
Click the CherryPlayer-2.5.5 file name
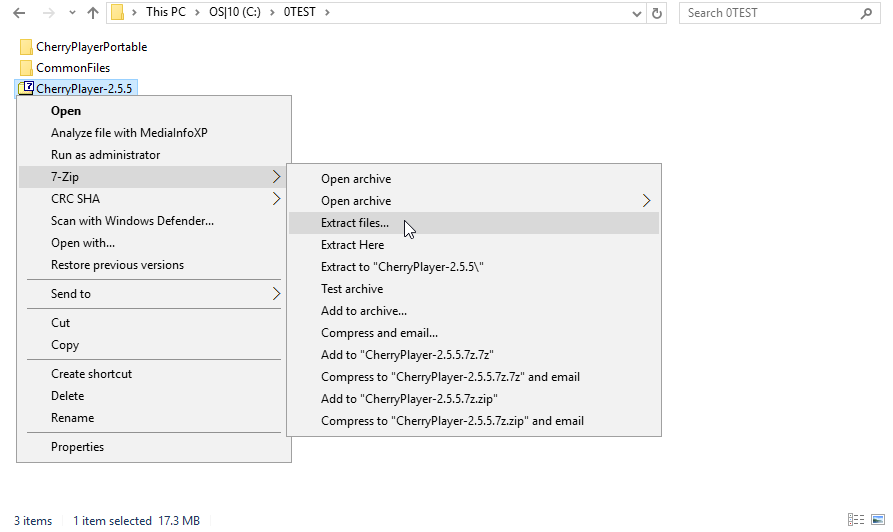(x=84, y=89)
